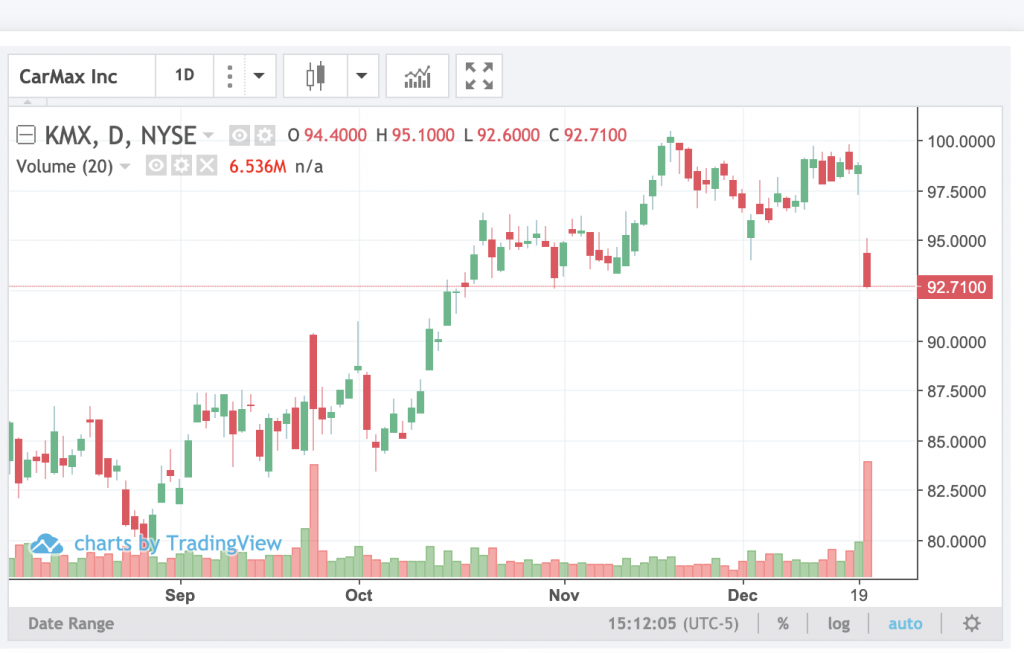Expand the chart style dropdown arrow
Screen dimensions: 1024x653
pos(360,76)
